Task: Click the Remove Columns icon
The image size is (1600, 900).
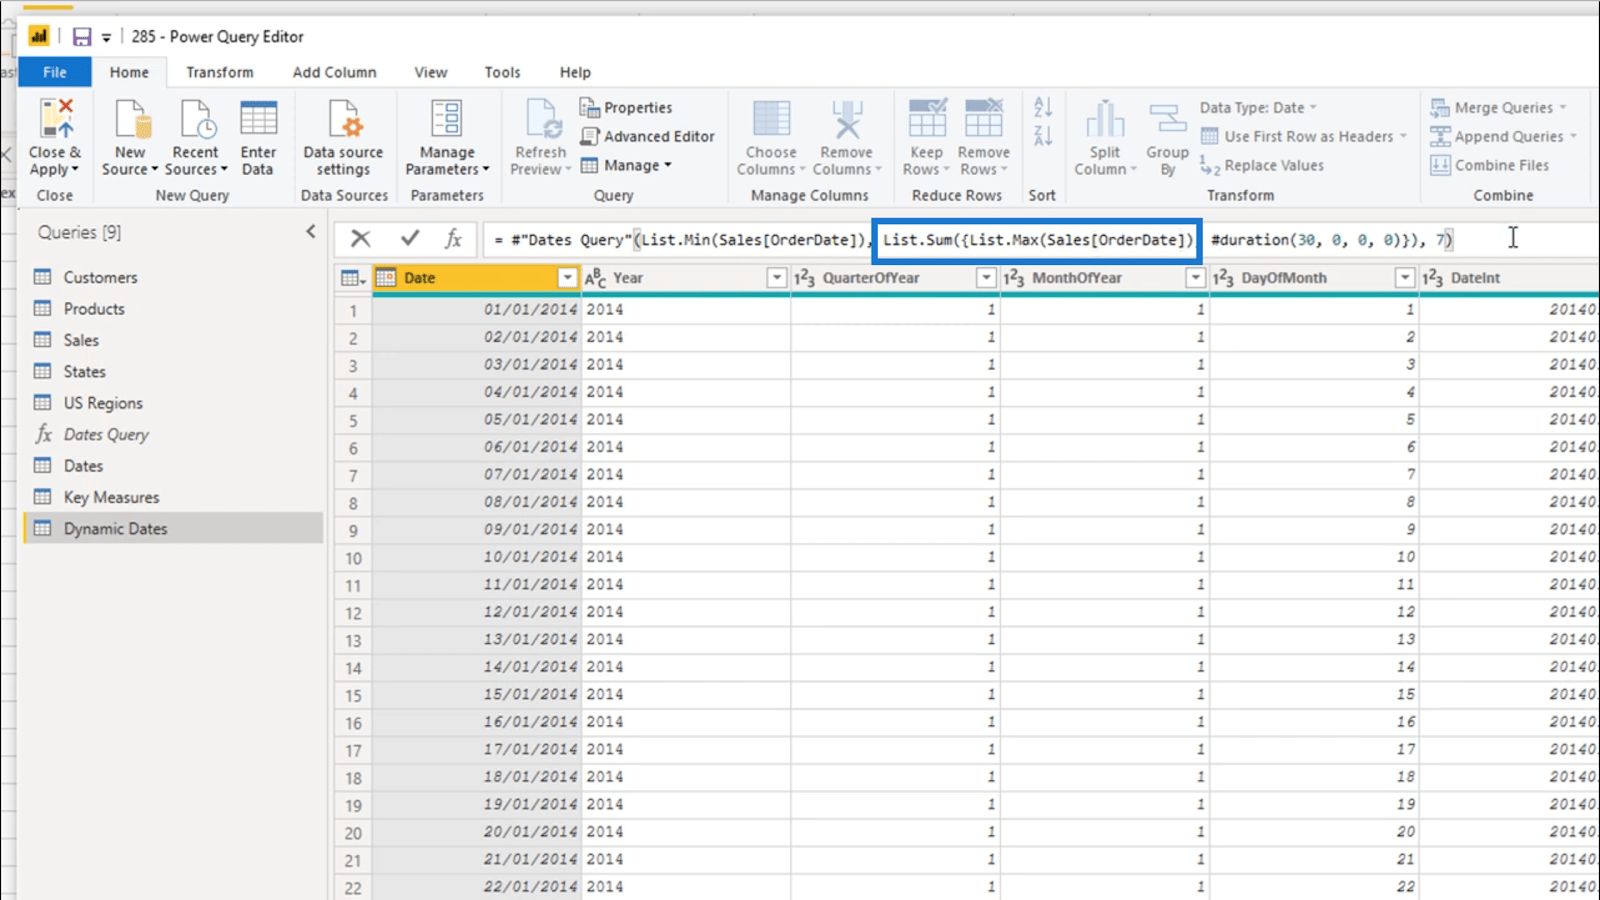Action: coord(847,119)
